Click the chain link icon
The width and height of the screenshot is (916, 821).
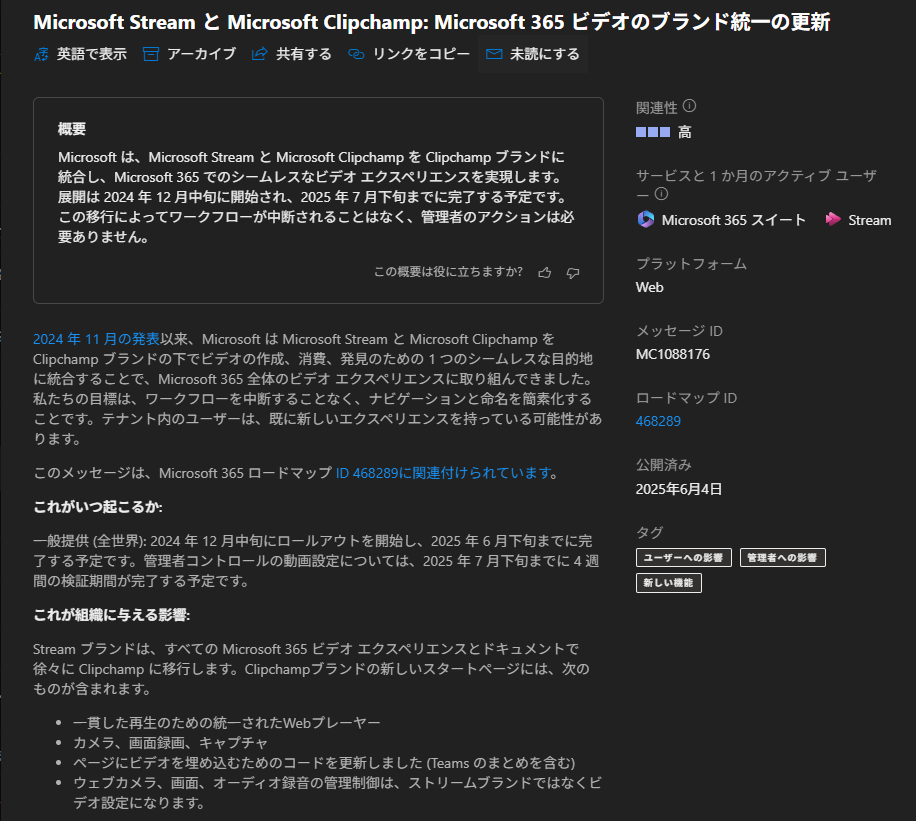click(x=356, y=54)
